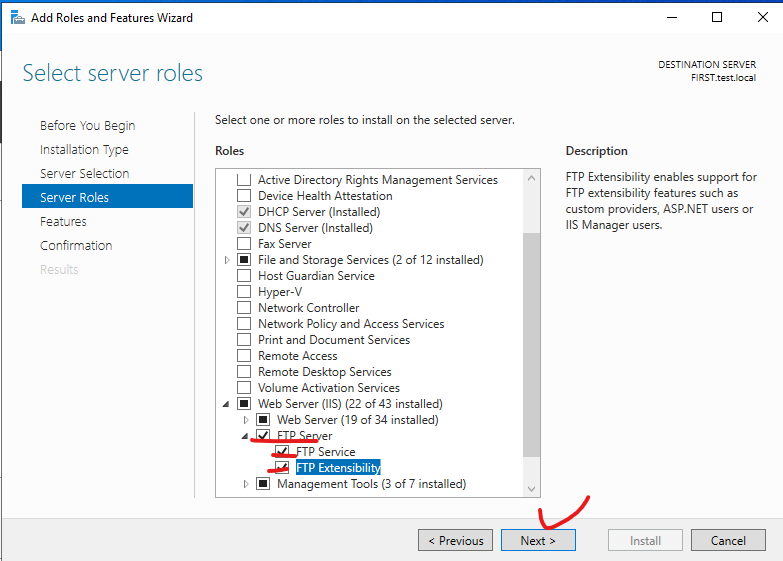The height and width of the screenshot is (561, 783).
Task: Collapse the Web Server (IIS) node
Action: click(x=226, y=404)
